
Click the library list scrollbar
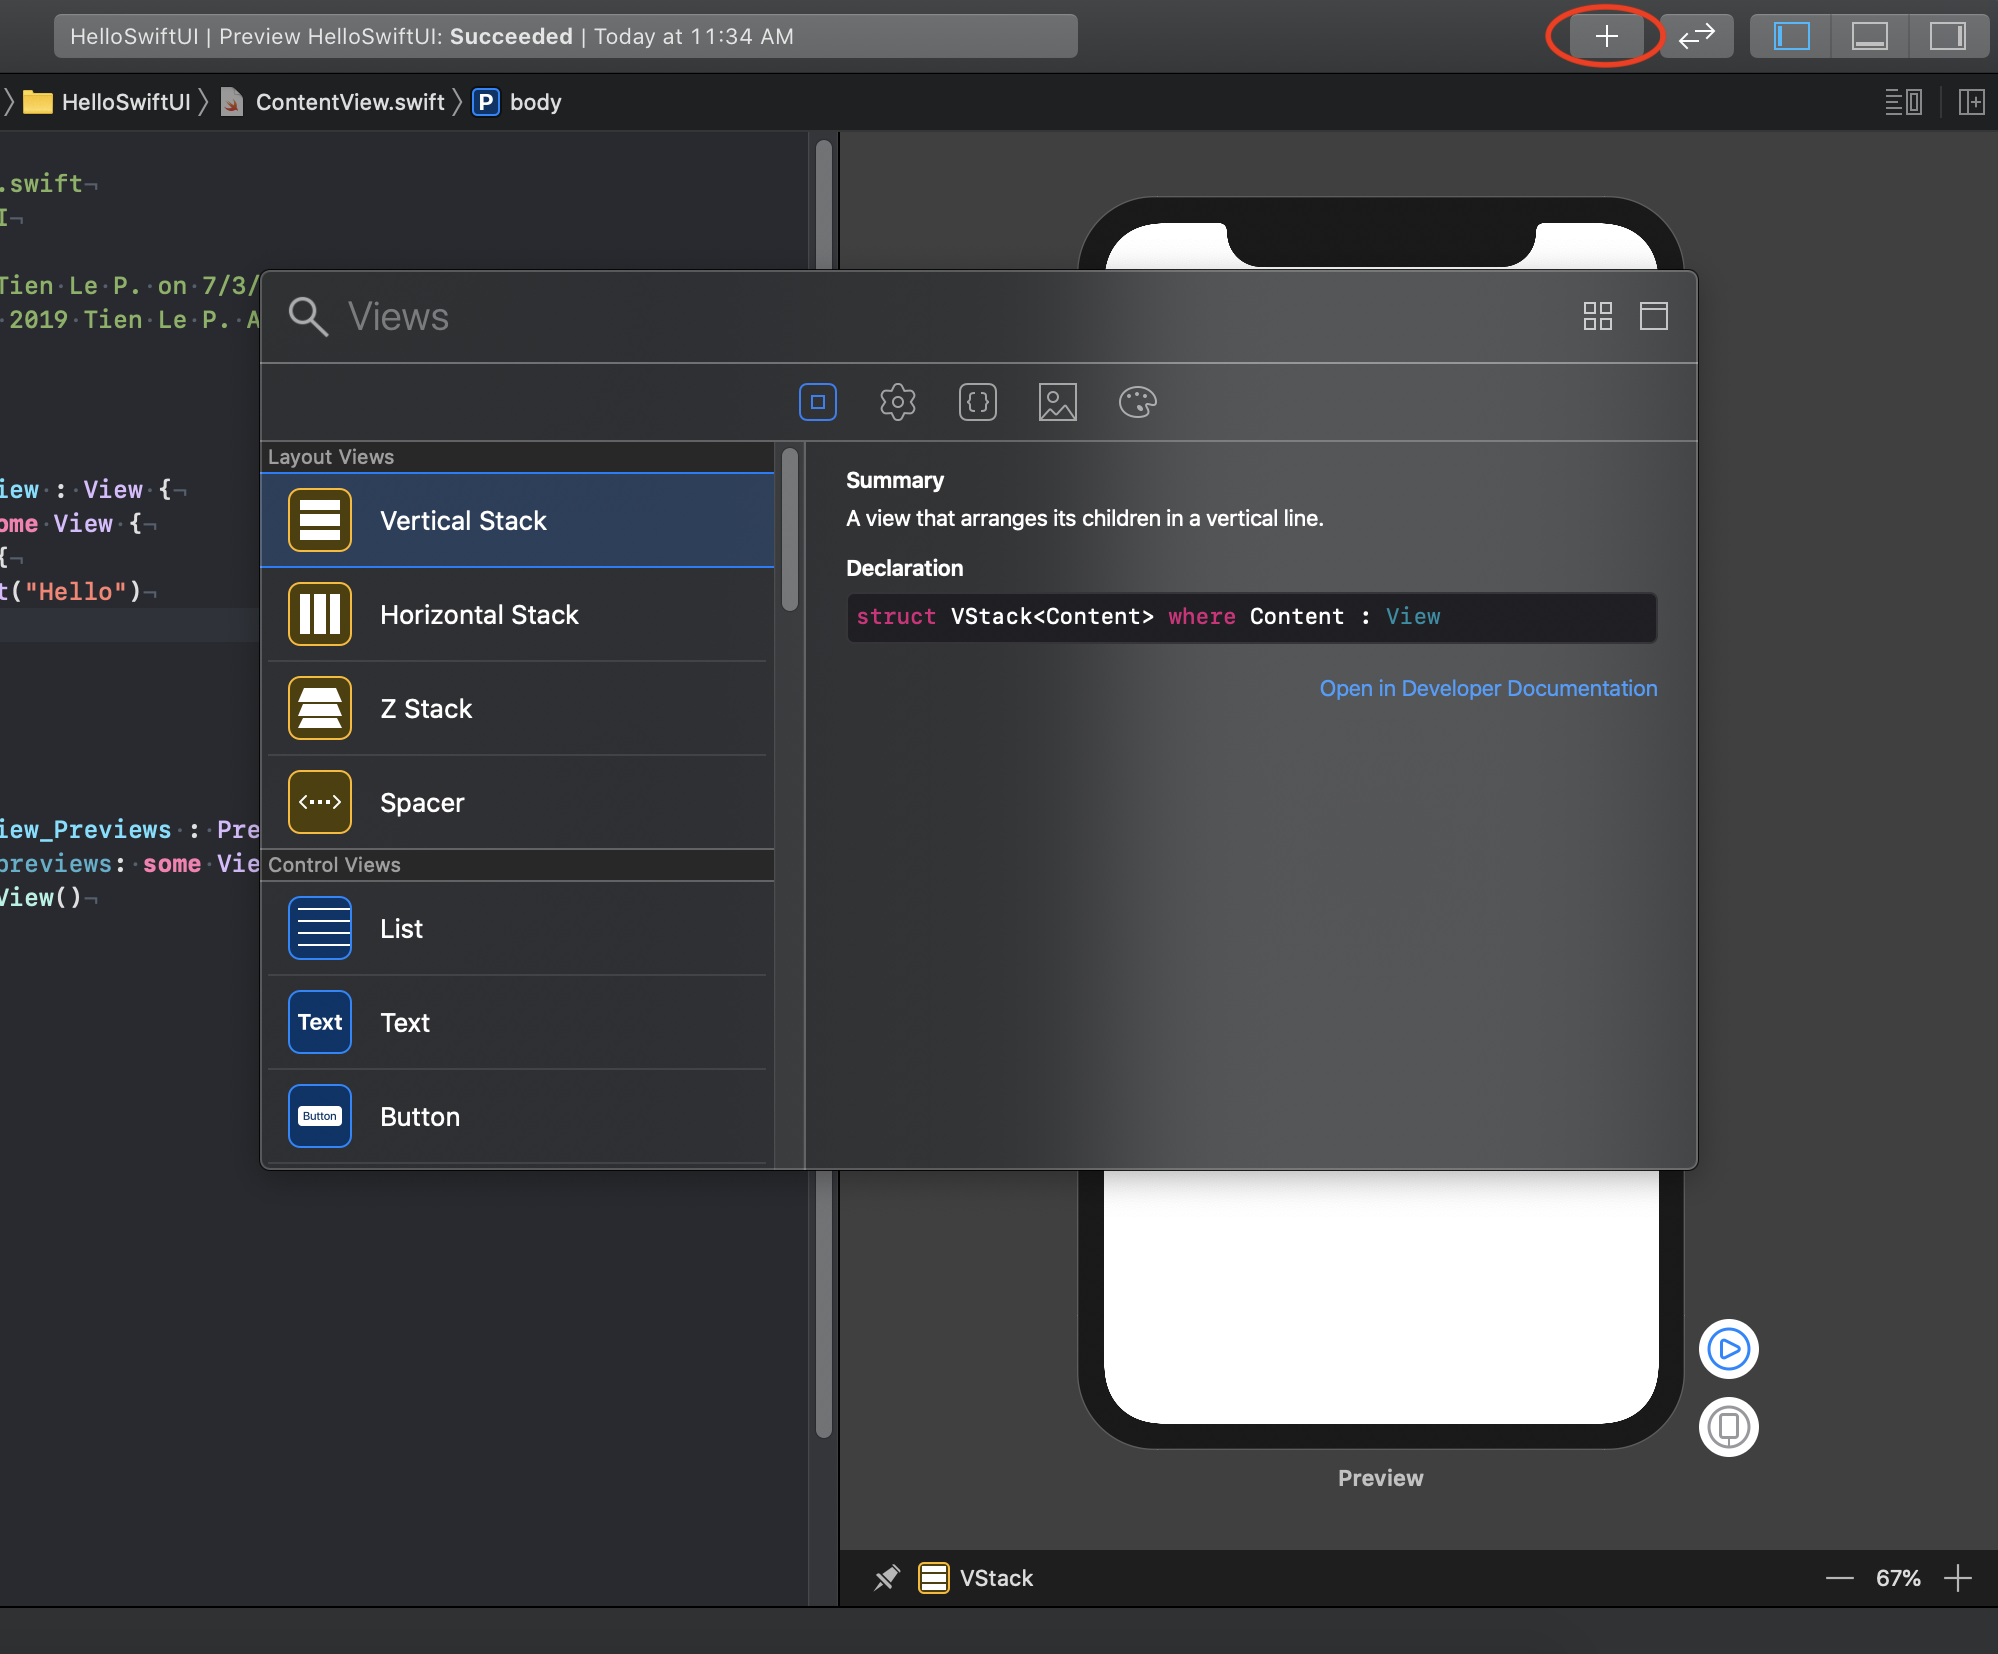coord(790,530)
